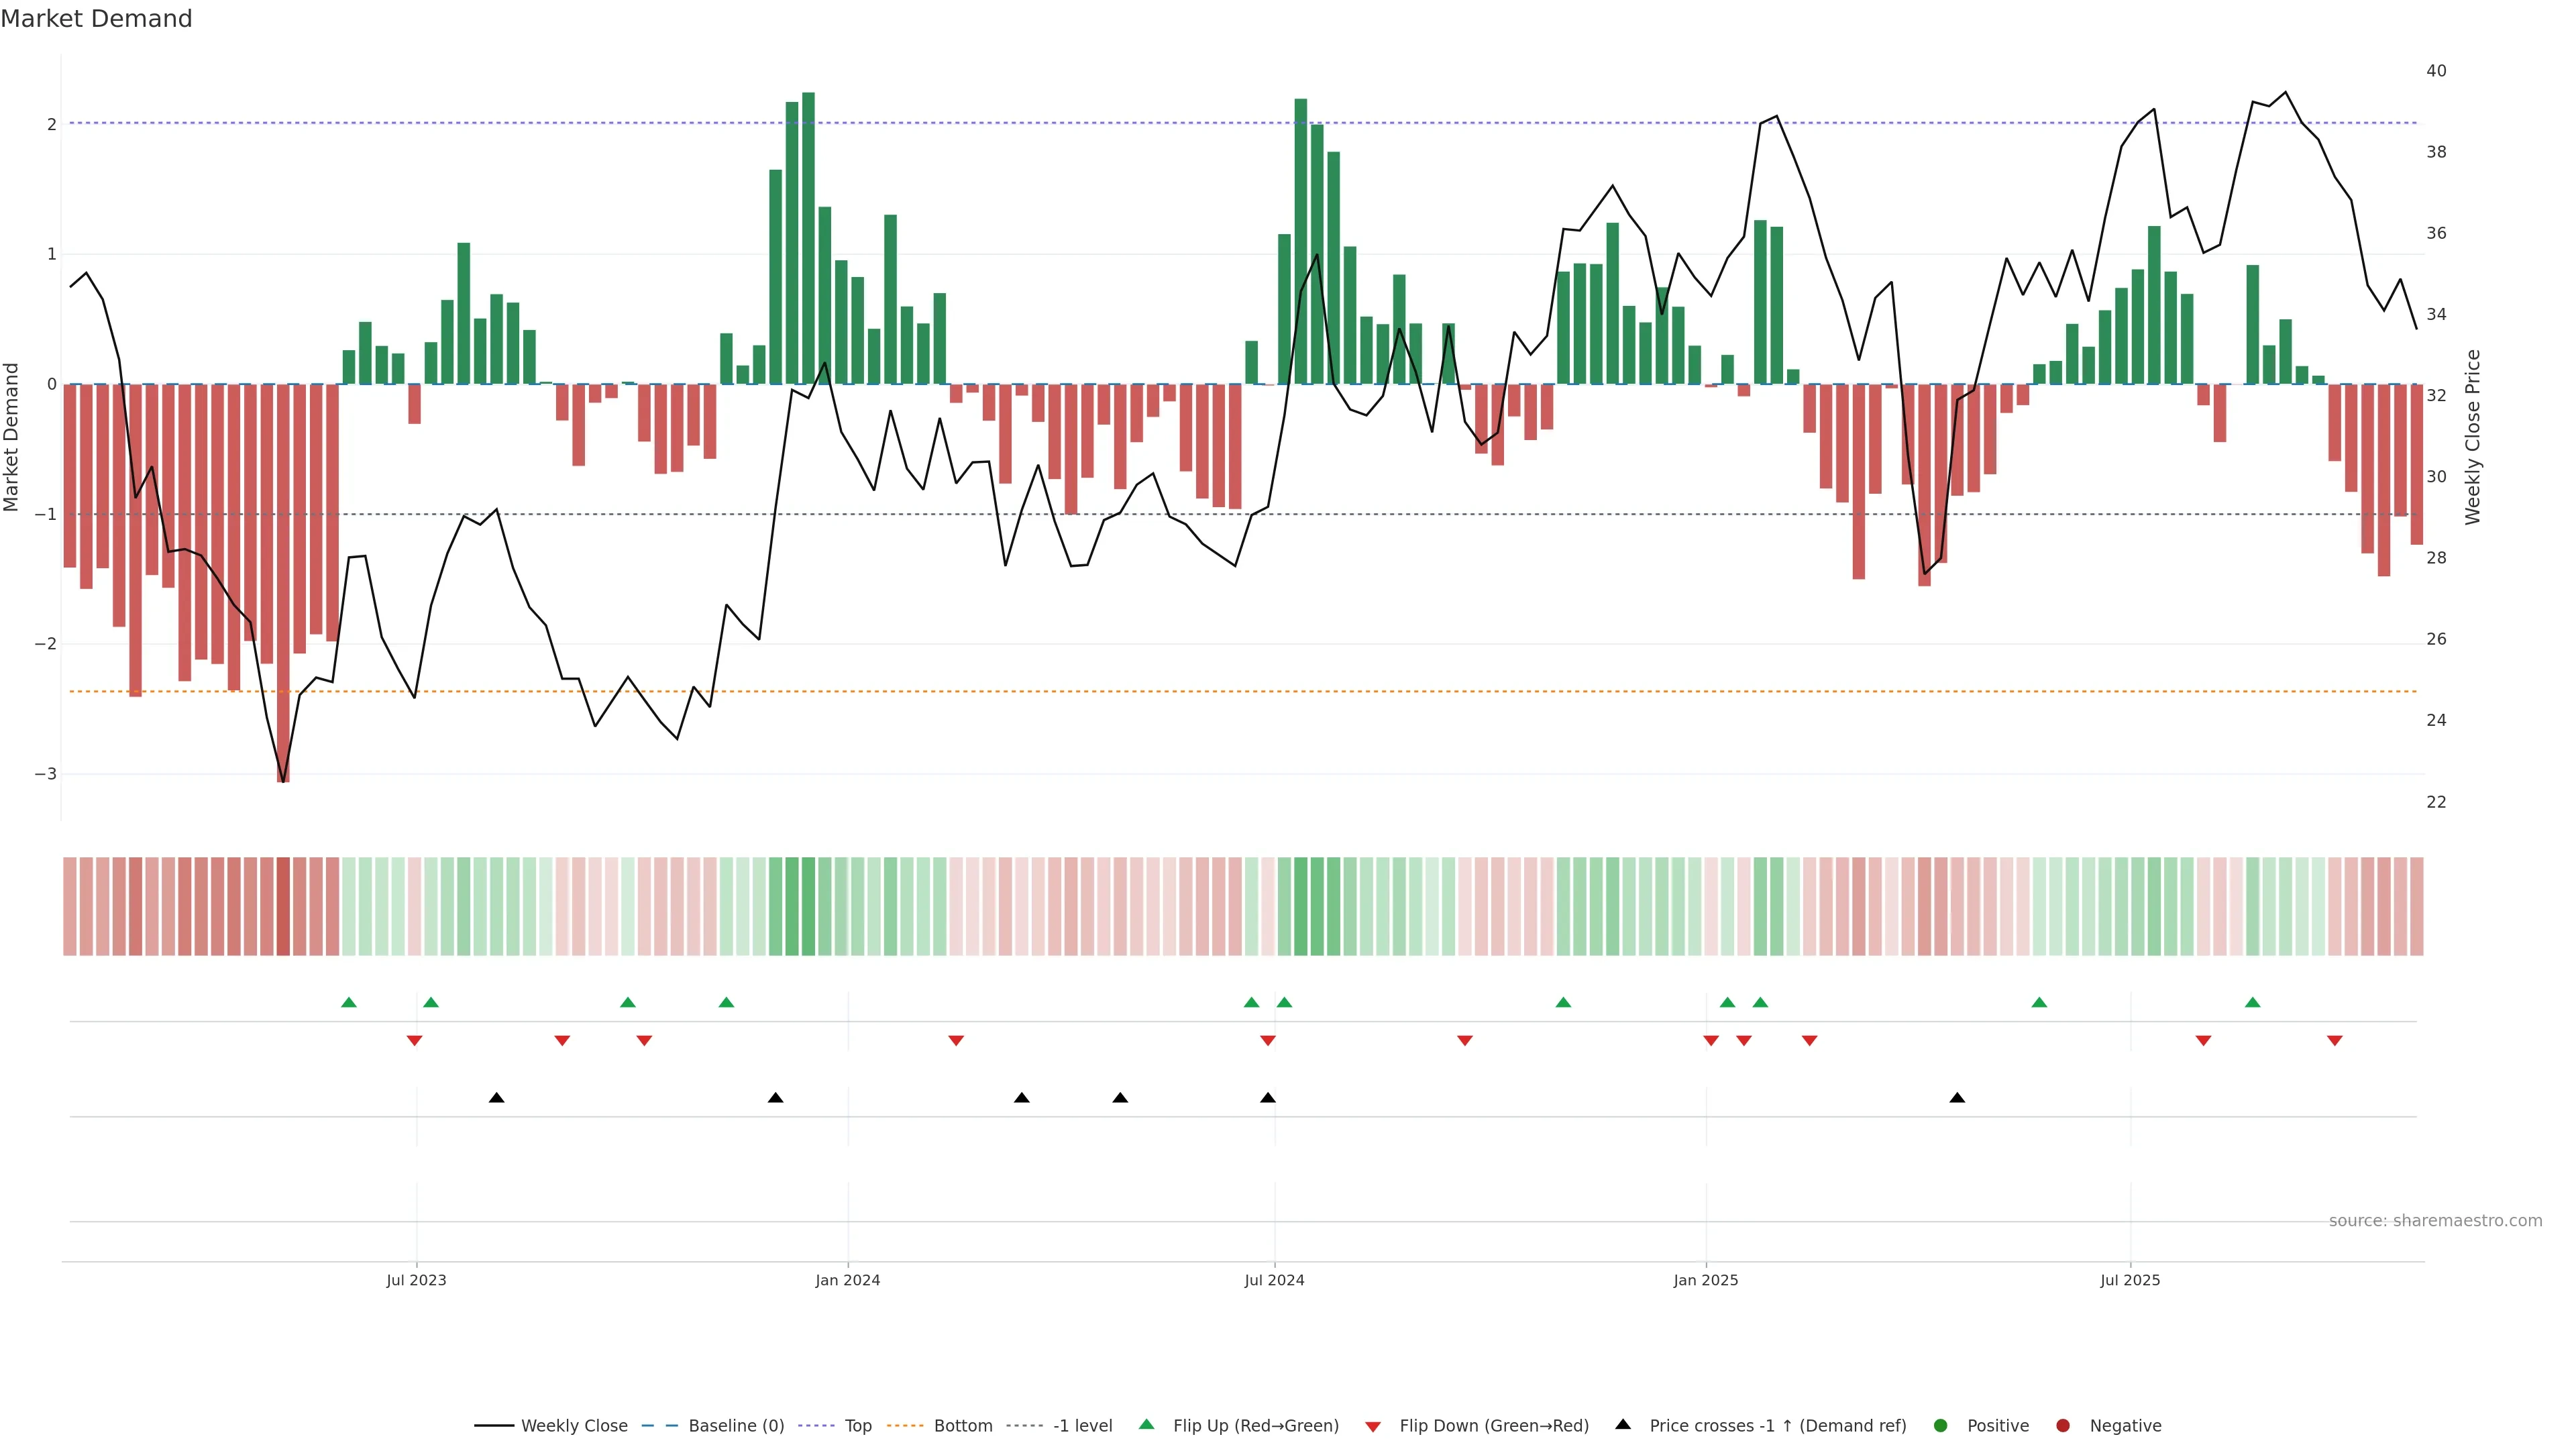Toggle the Weekly Close series label
This screenshot has width=2576, height=1449.
[574, 1425]
